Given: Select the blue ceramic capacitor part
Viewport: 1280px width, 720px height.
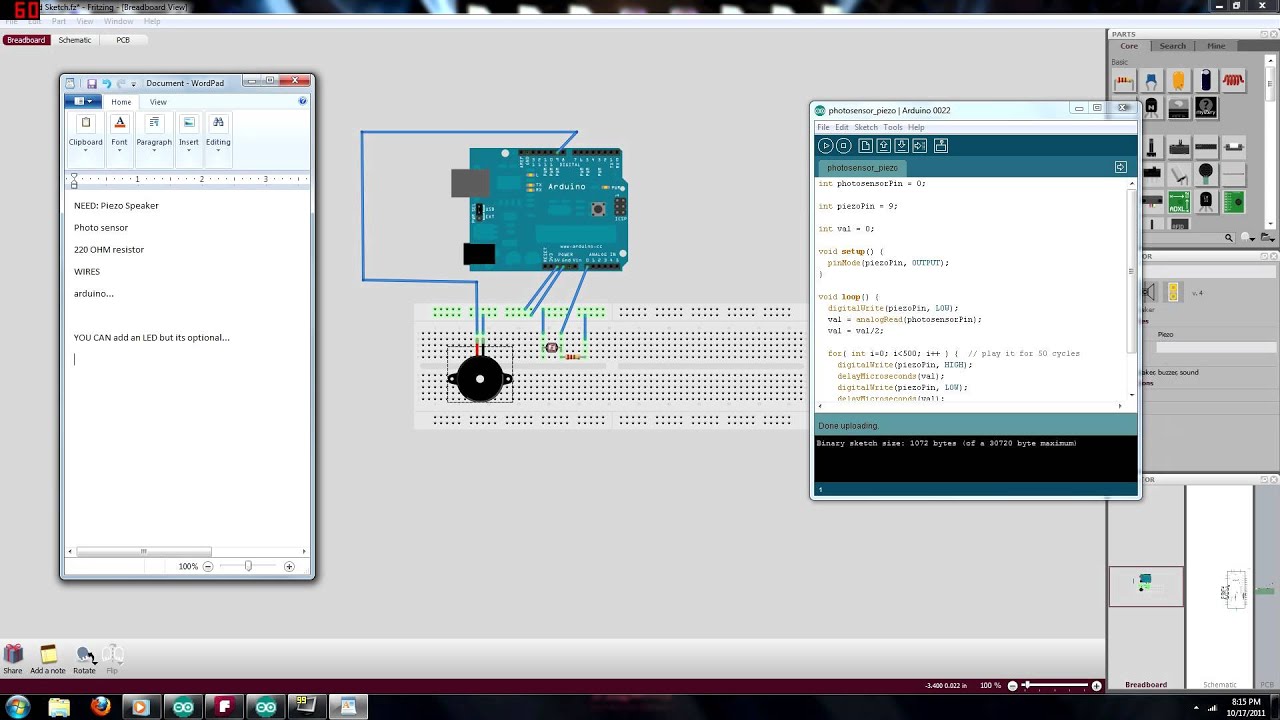Looking at the screenshot, I should [1152, 82].
